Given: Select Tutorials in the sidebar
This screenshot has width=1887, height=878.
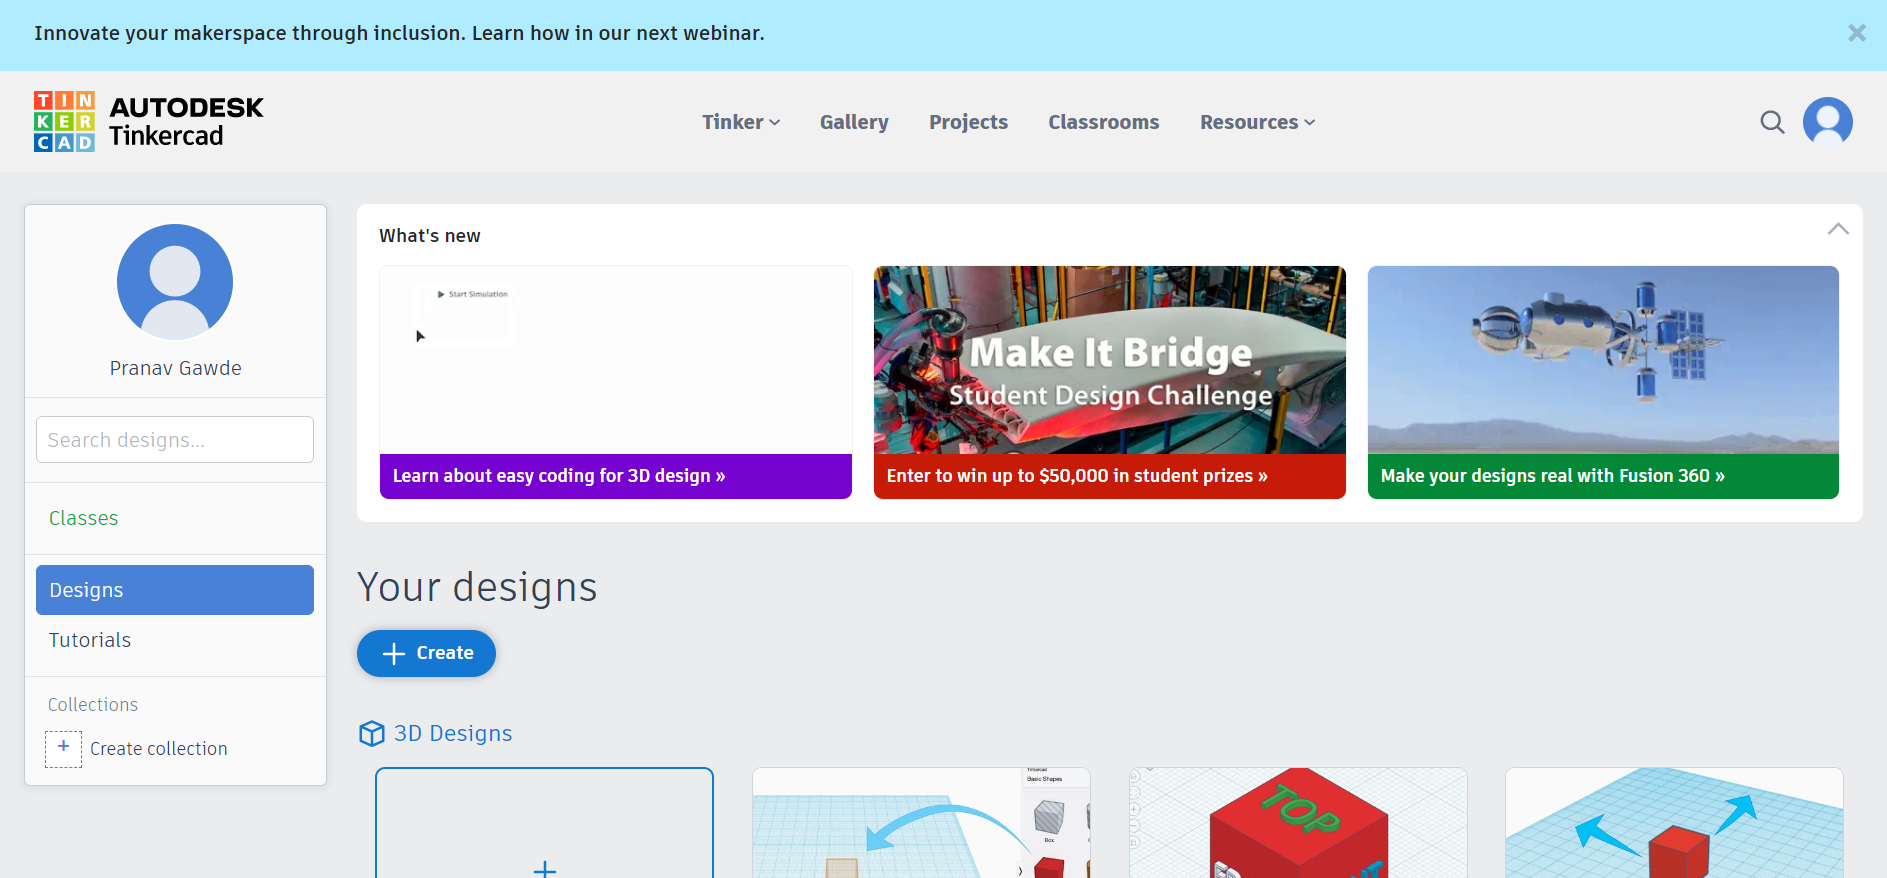Looking at the screenshot, I should (90, 640).
